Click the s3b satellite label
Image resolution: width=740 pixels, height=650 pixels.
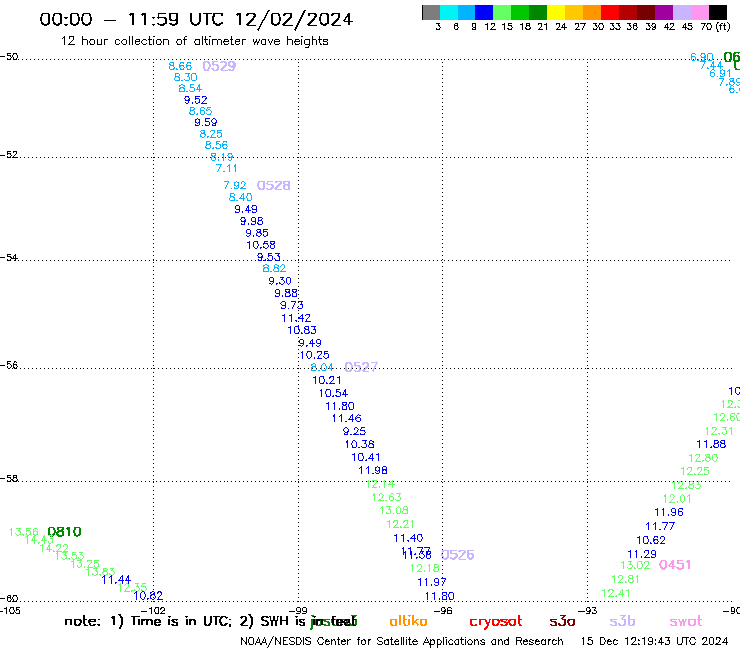pos(622,621)
